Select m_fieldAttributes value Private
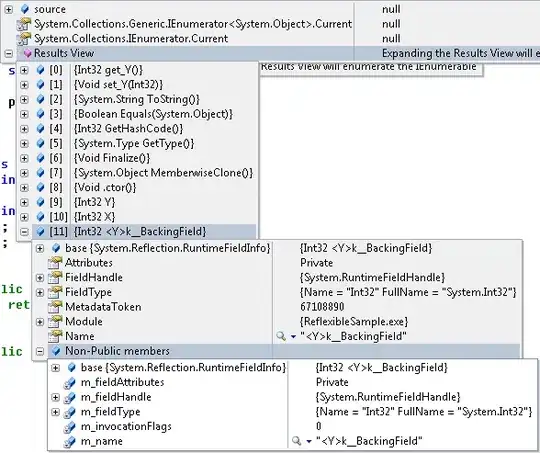 (332, 382)
